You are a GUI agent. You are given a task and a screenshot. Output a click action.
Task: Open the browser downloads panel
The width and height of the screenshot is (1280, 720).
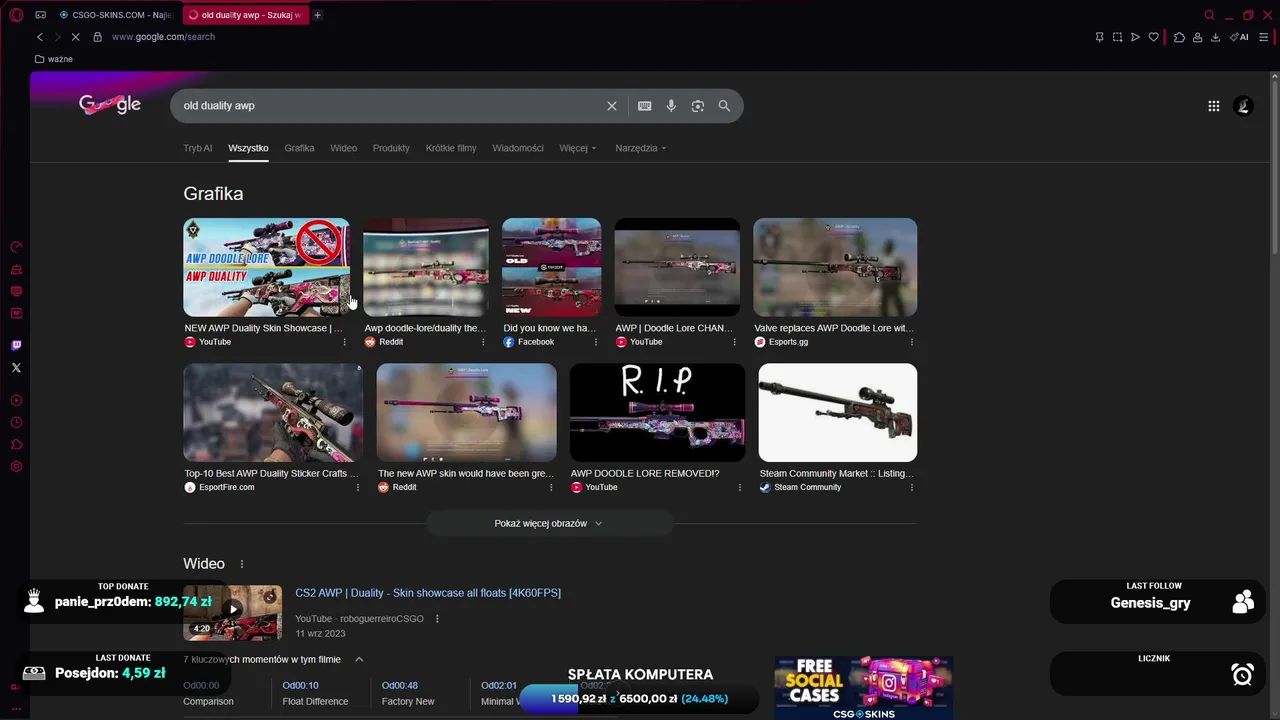pyautogui.click(x=1215, y=37)
